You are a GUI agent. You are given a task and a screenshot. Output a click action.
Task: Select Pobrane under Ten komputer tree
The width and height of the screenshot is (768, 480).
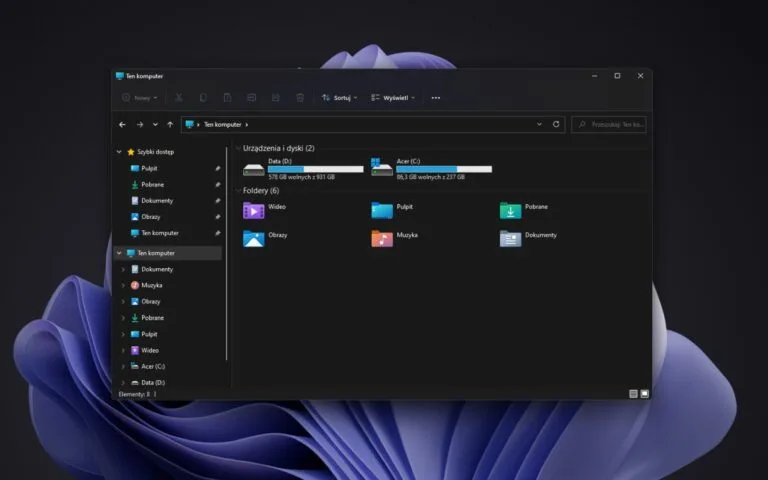(152, 318)
